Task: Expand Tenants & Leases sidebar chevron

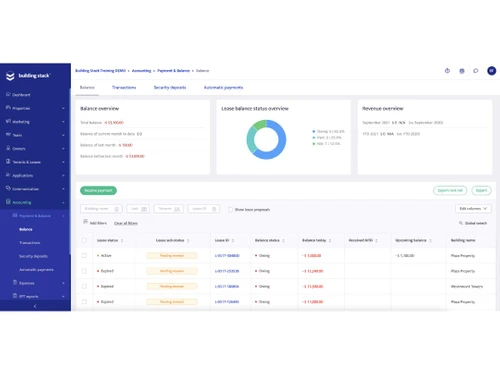Action: [63, 162]
